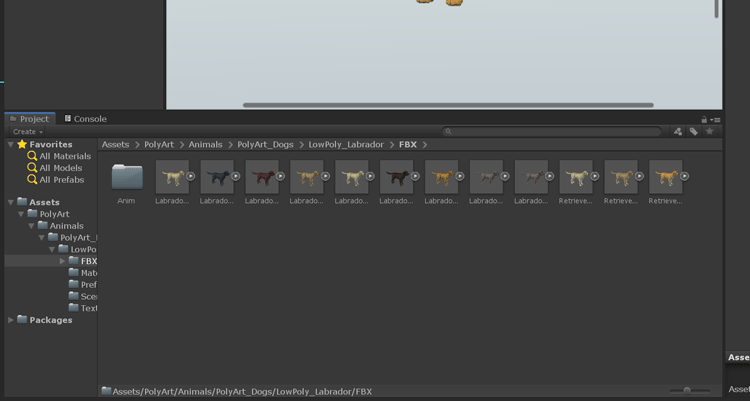The image size is (750, 402).
Task: Select All Prefabs favorite search
Action: tap(62, 180)
